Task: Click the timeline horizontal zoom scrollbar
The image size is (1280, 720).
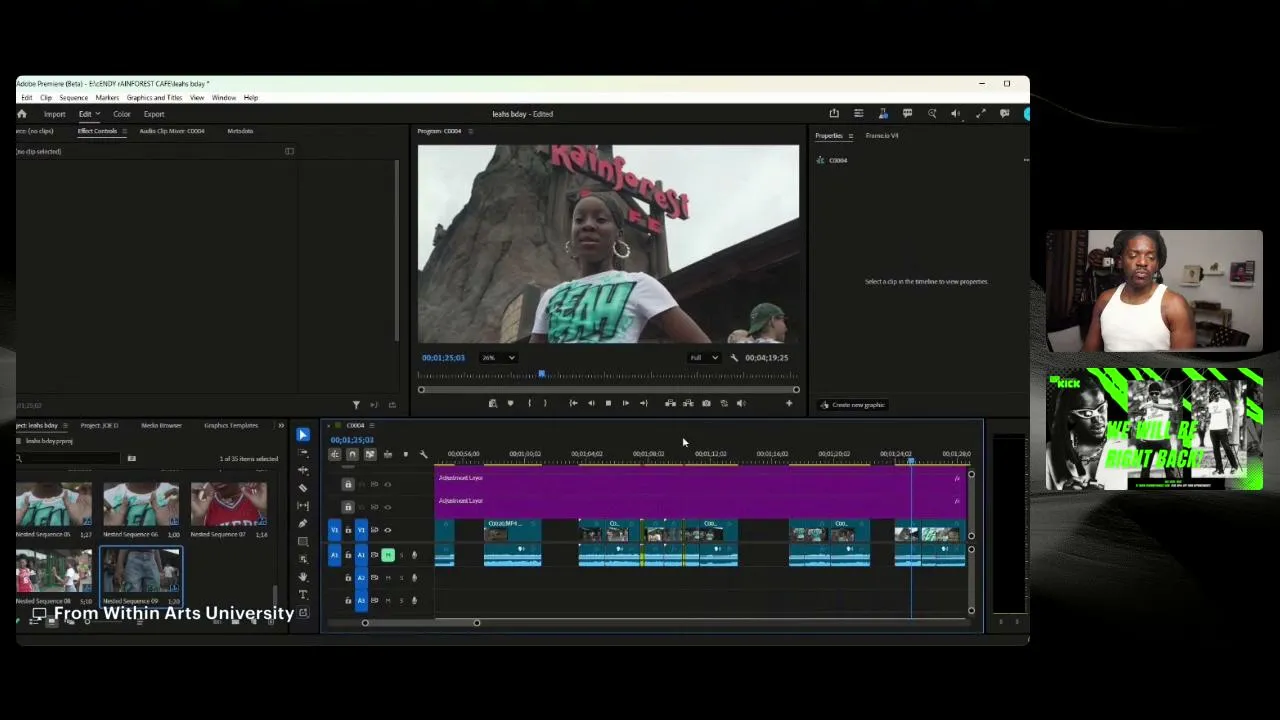Action: pyautogui.click(x=420, y=623)
